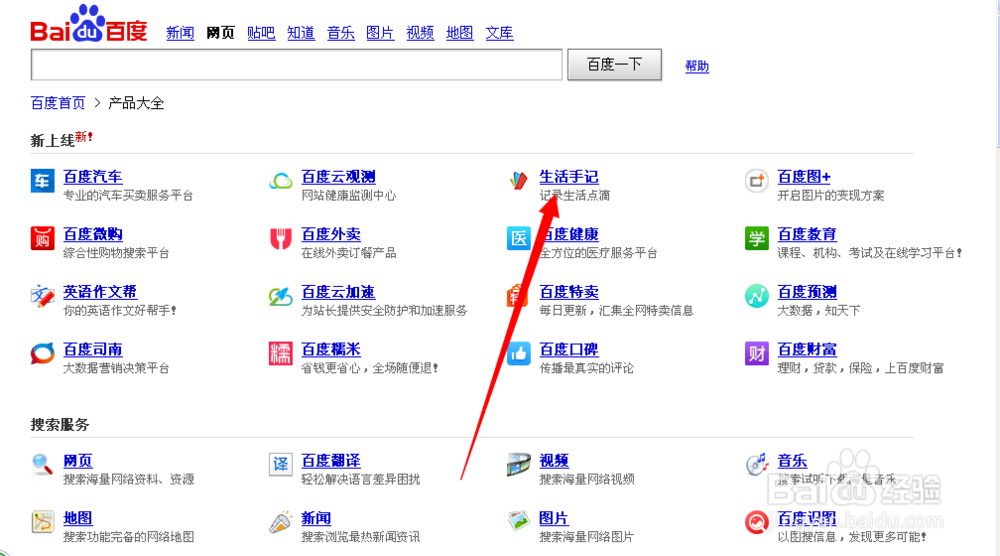Open the 视频 top navigation tab

[x=420, y=33]
